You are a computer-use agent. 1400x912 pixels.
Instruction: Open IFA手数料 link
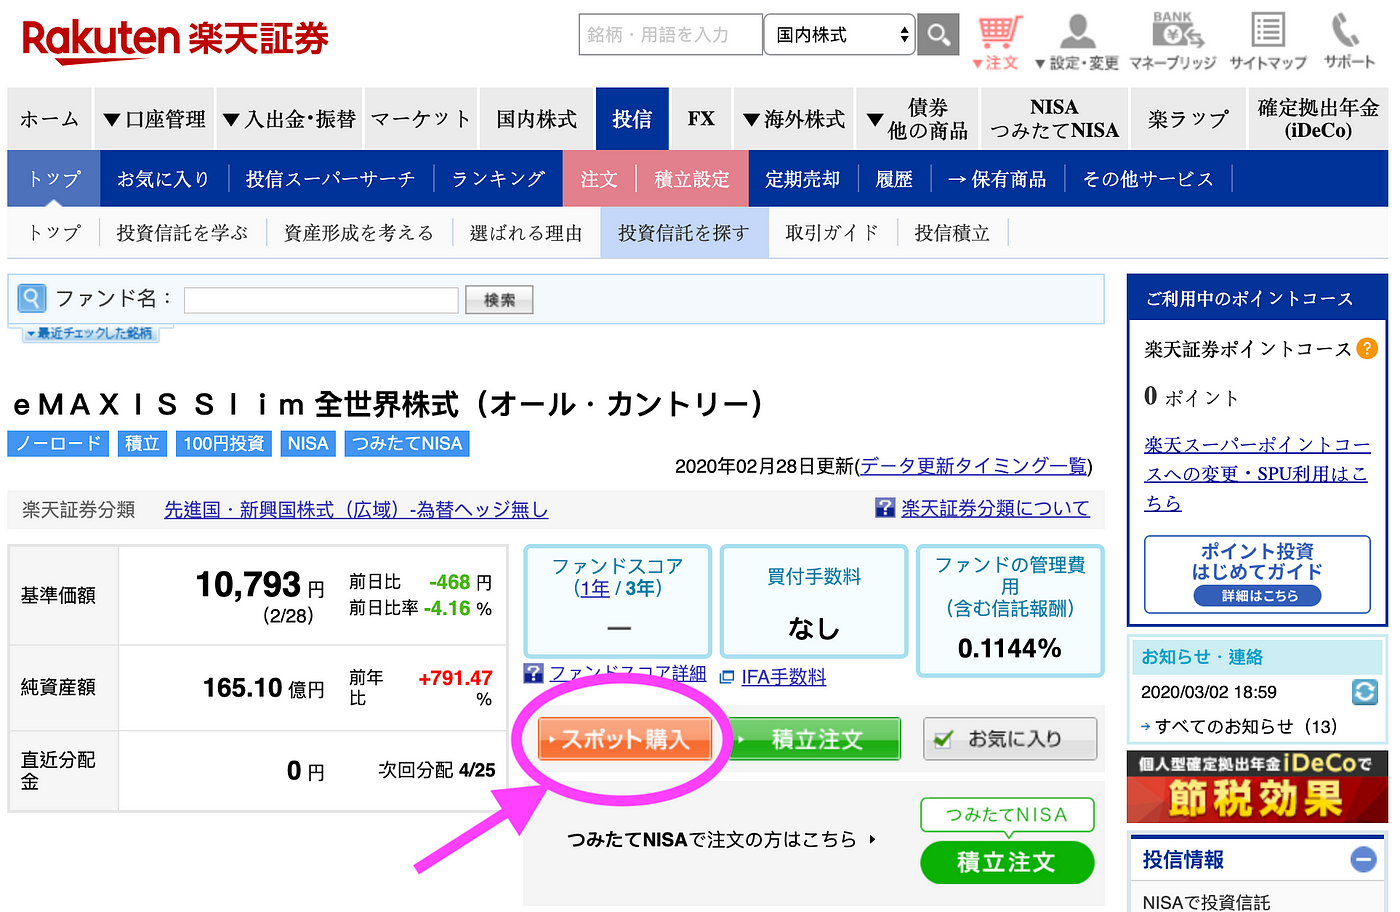click(x=784, y=677)
